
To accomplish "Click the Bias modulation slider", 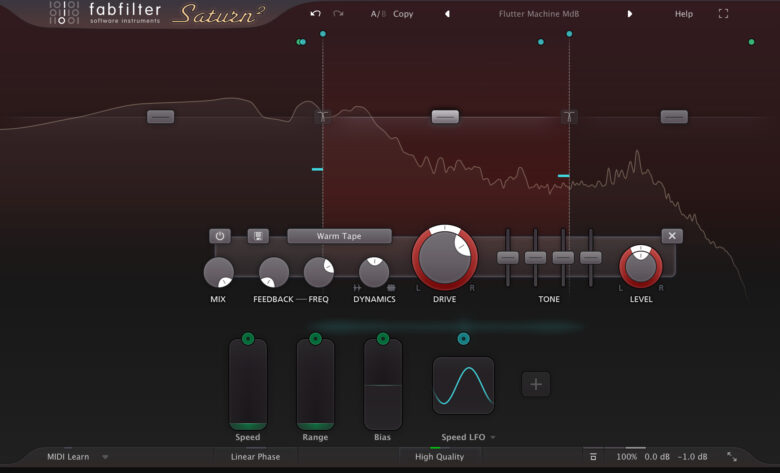I will pos(383,384).
